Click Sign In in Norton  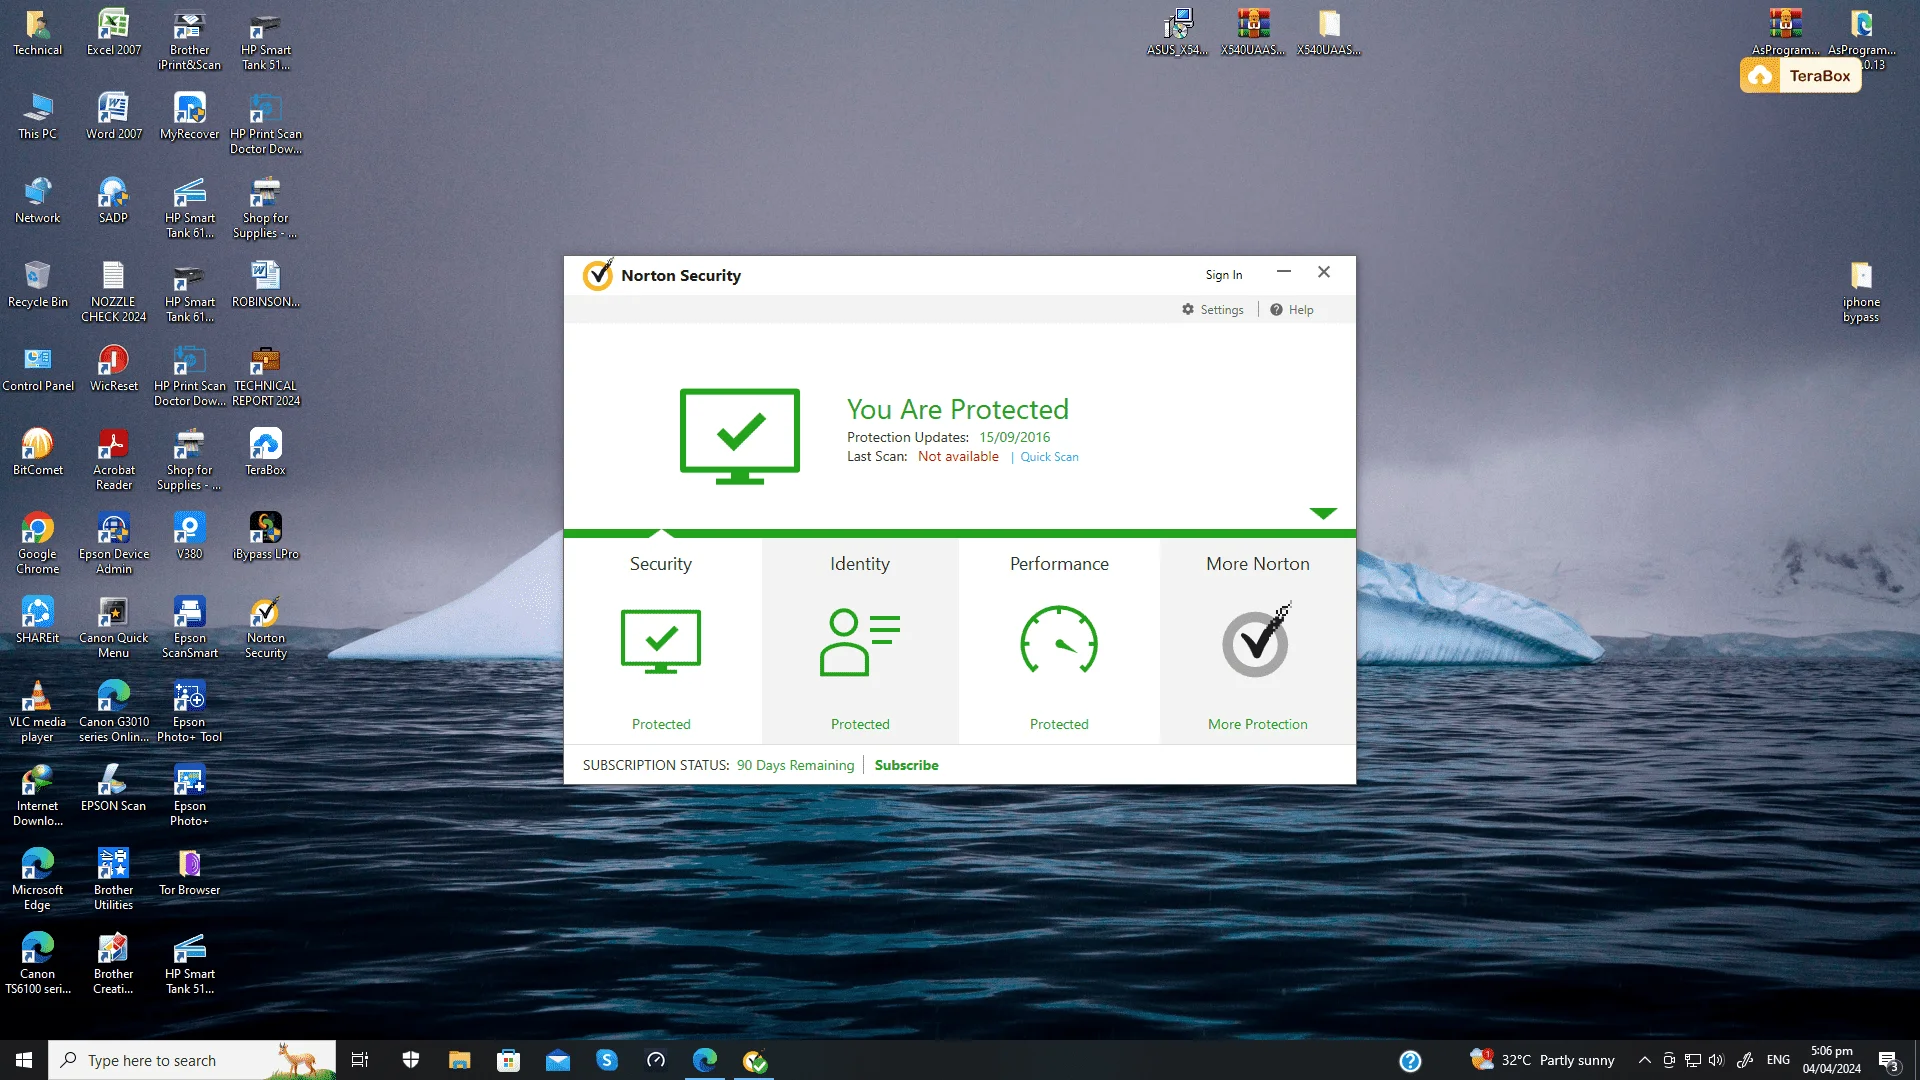(x=1224, y=275)
